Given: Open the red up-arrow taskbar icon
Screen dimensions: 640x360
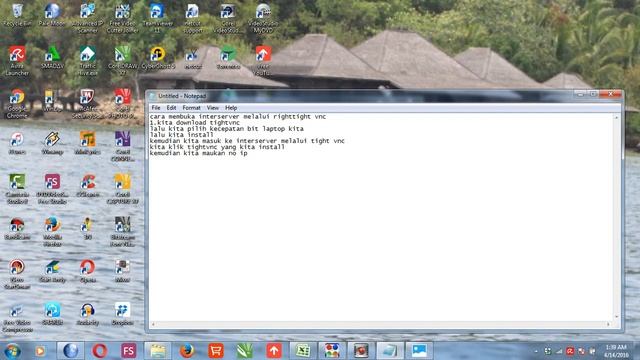Looking at the screenshot, I should click(274, 351).
